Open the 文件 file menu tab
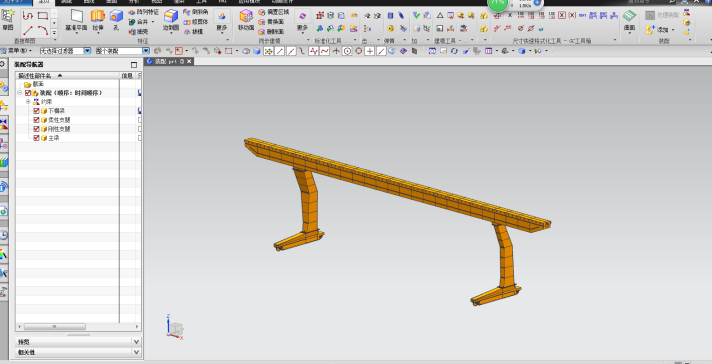The width and height of the screenshot is (712, 364). (x=15, y=2)
